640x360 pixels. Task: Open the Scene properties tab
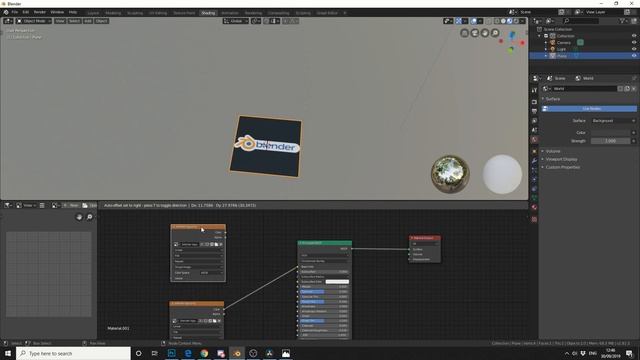[x=534, y=130]
